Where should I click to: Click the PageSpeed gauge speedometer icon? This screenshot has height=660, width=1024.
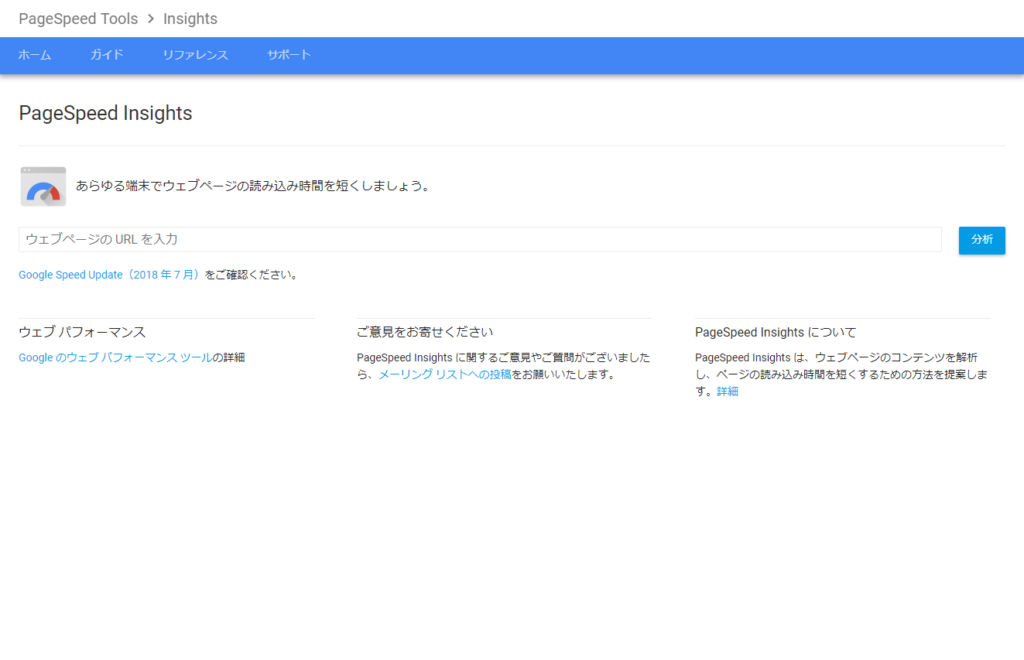point(43,187)
